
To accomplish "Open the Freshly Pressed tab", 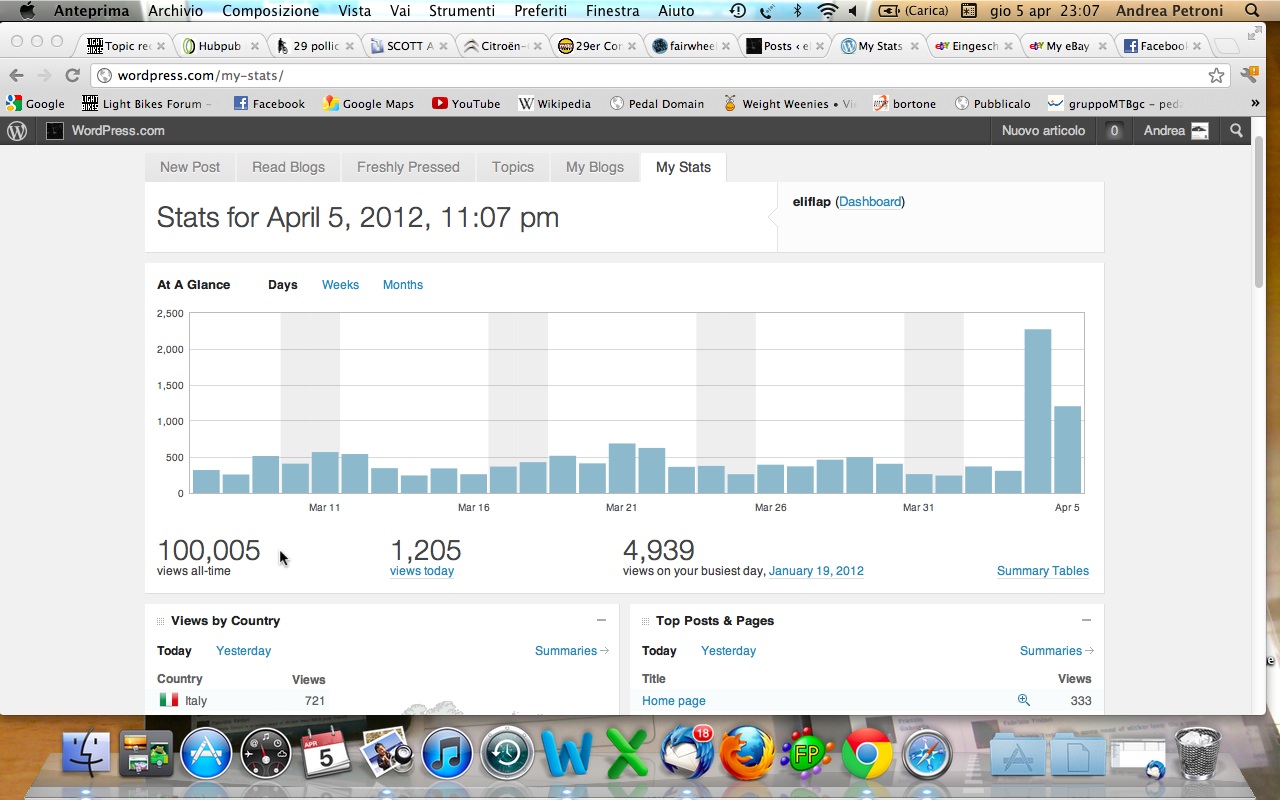I will point(408,167).
